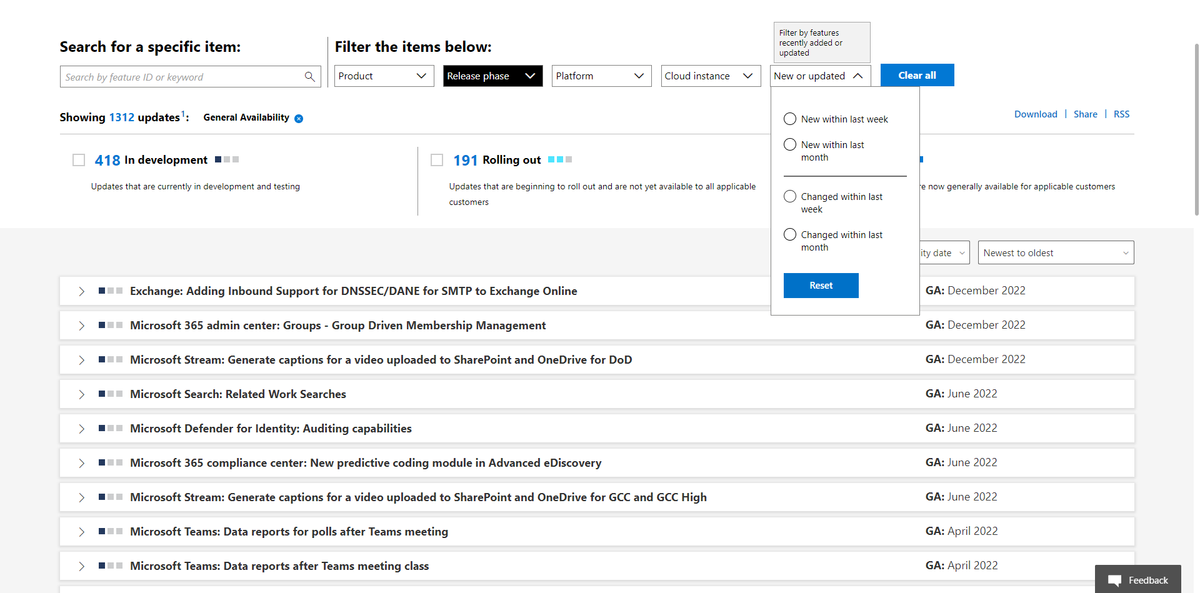Image resolution: width=1200 pixels, height=593 pixels.
Task: Open the Platform filter dropdown
Action: pos(602,76)
